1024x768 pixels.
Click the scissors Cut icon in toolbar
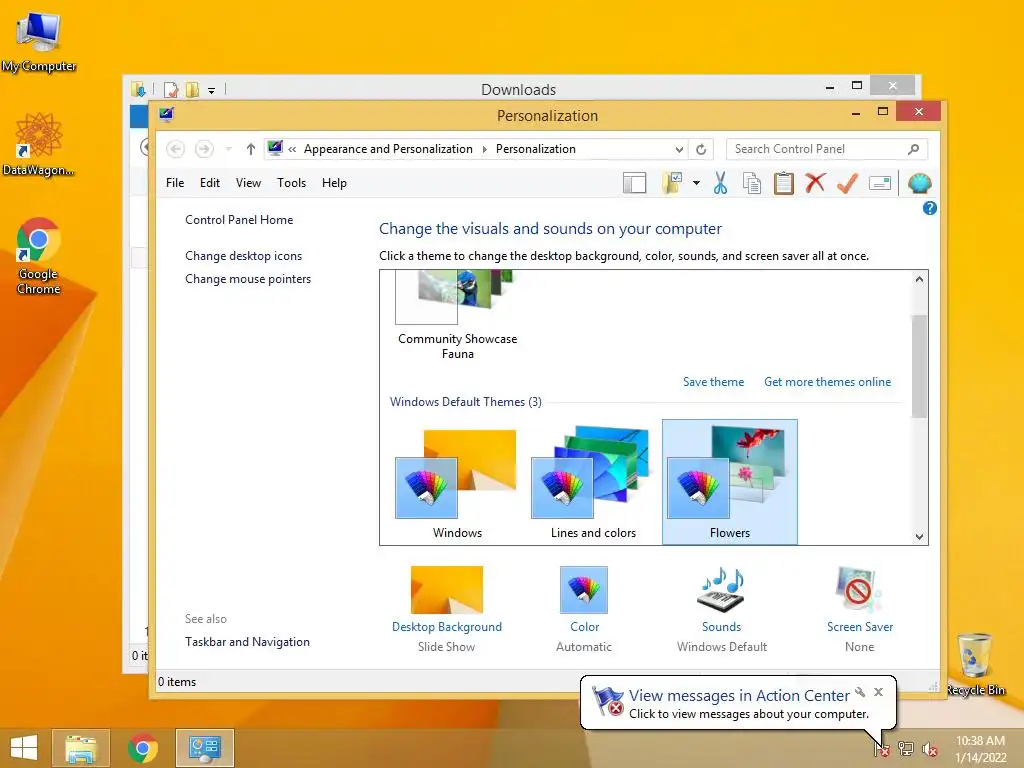(720, 184)
